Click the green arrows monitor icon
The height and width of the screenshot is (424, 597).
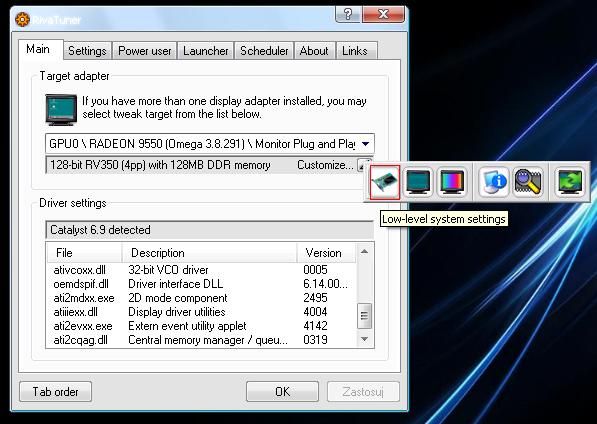(570, 182)
